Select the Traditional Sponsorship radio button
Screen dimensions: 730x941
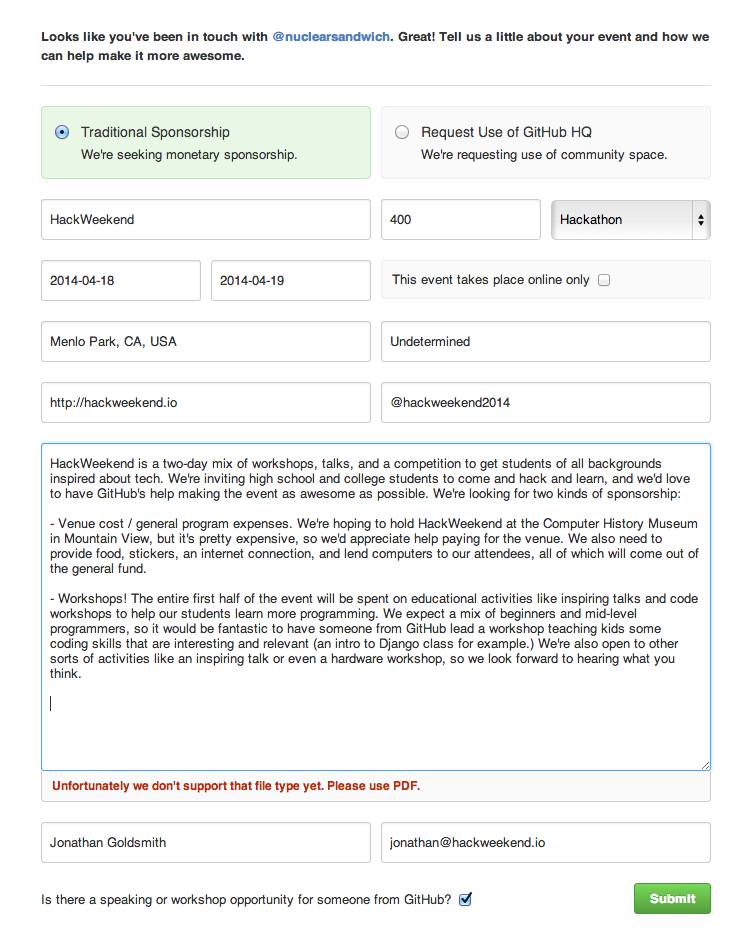click(x=62, y=132)
